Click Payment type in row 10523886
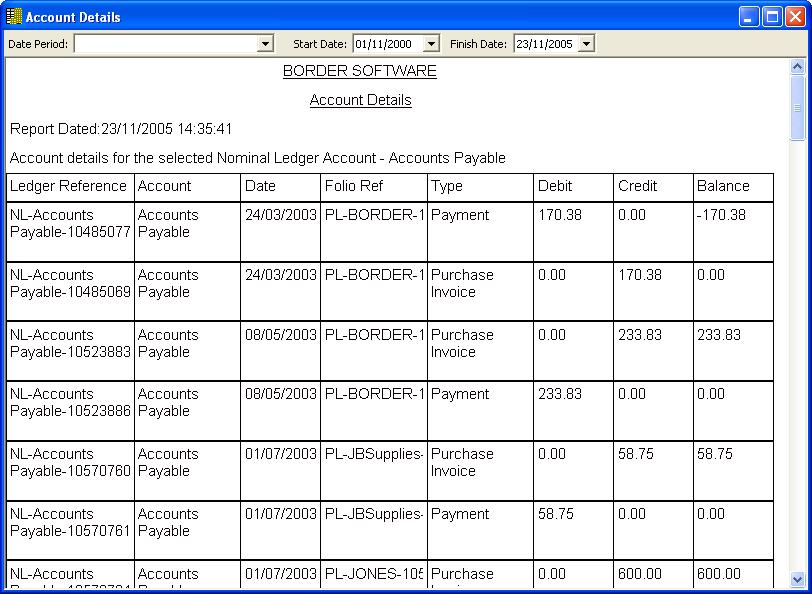Image resolution: width=812 pixels, height=594 pixels. pyautogui.click(x=460, y=395)
